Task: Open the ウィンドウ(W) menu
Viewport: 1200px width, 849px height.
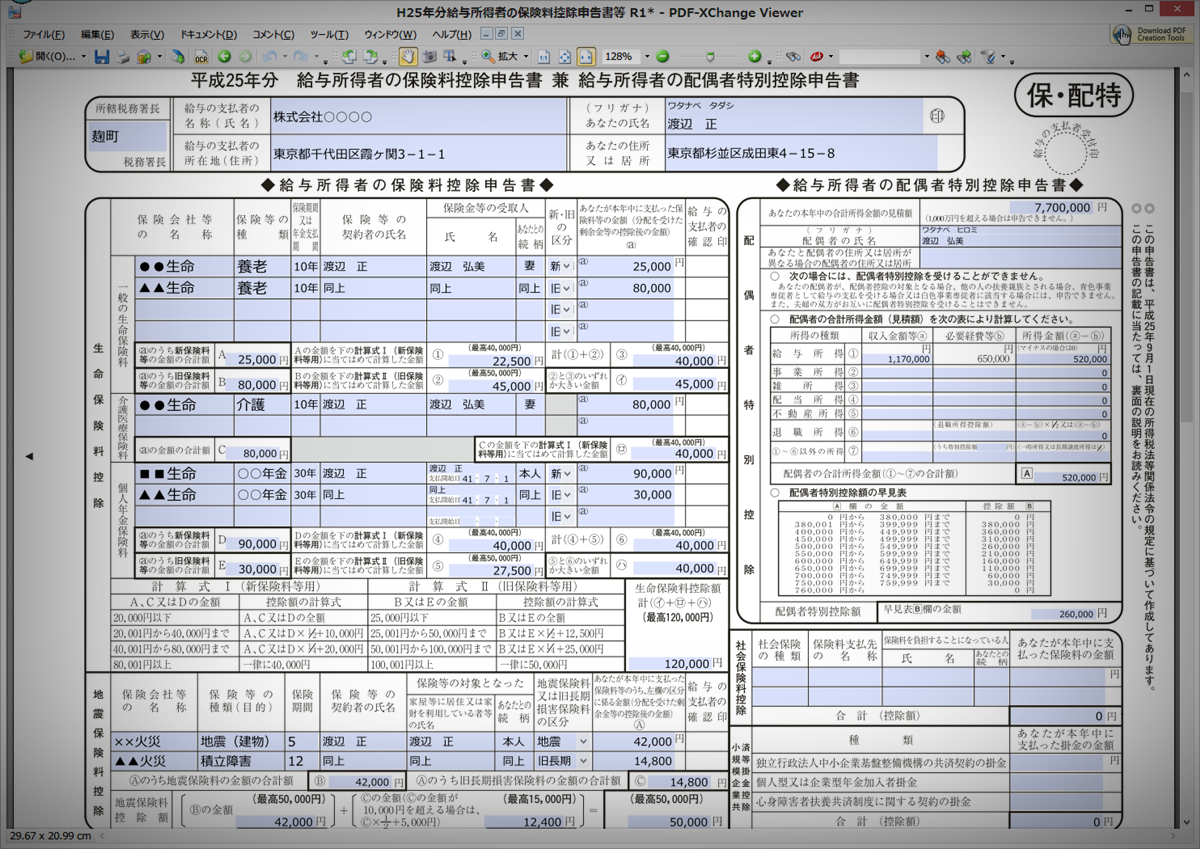Action: click(x=391, y=34)
